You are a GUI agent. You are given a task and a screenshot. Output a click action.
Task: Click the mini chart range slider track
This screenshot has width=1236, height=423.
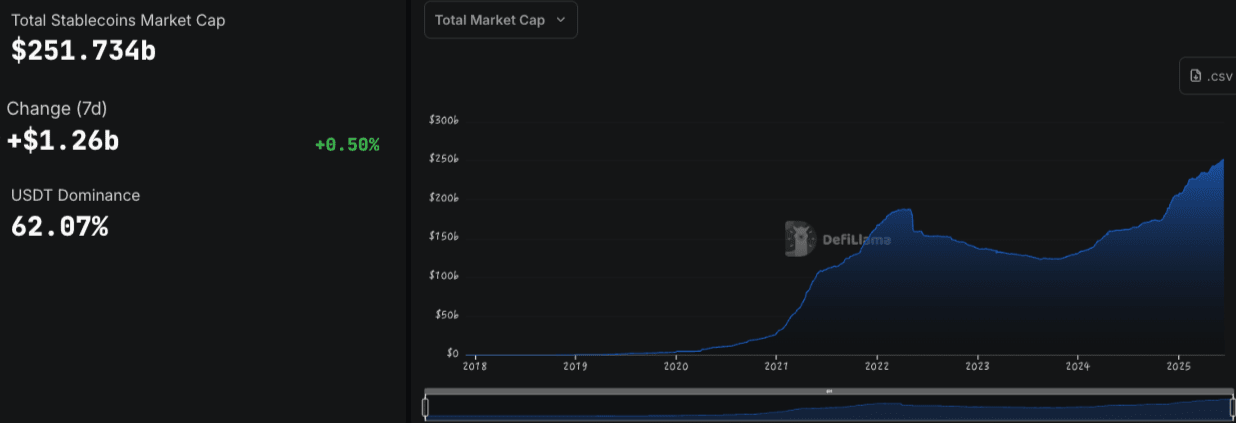click(x=827, y=408)
